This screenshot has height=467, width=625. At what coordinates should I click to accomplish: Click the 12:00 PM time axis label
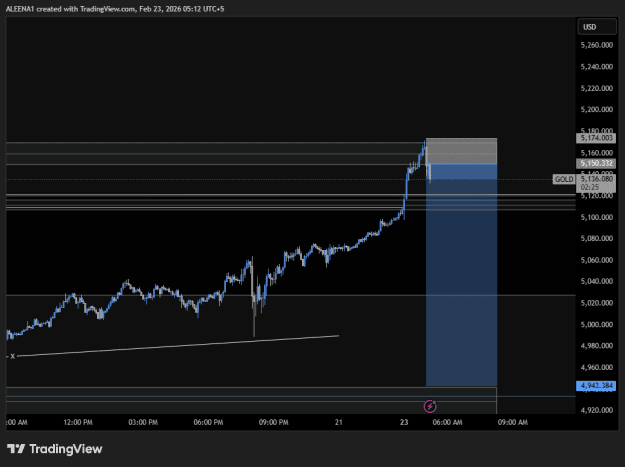coord(78,422)
